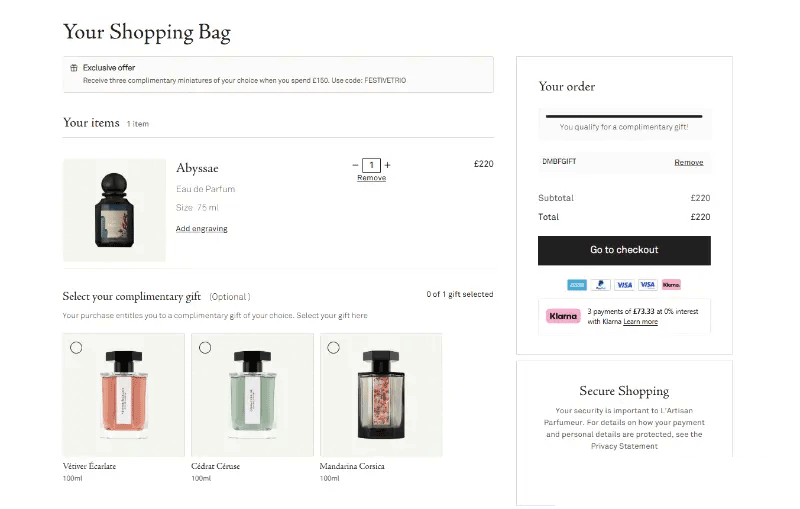Click the small Klarna icon beside the Visa icons
The image size is (800, 509).
[x=671, y=285]
